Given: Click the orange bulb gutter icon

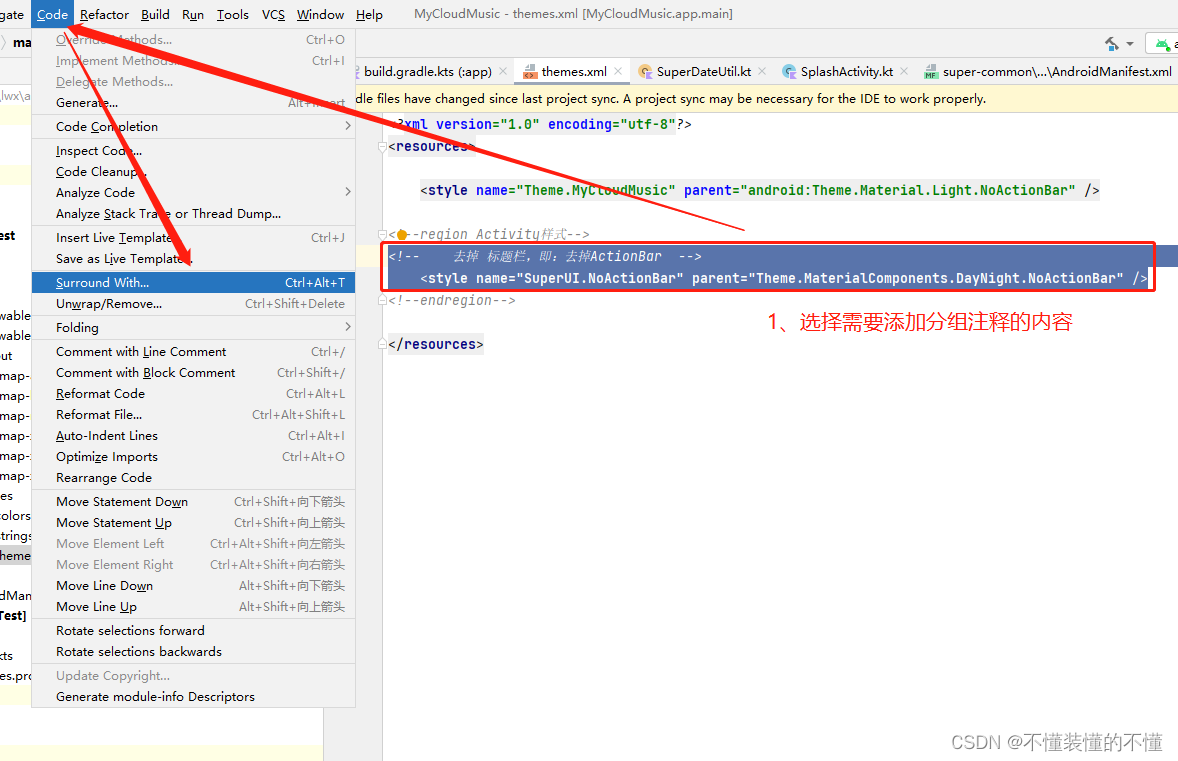Looking at the screenshot, I should point(402,234).
